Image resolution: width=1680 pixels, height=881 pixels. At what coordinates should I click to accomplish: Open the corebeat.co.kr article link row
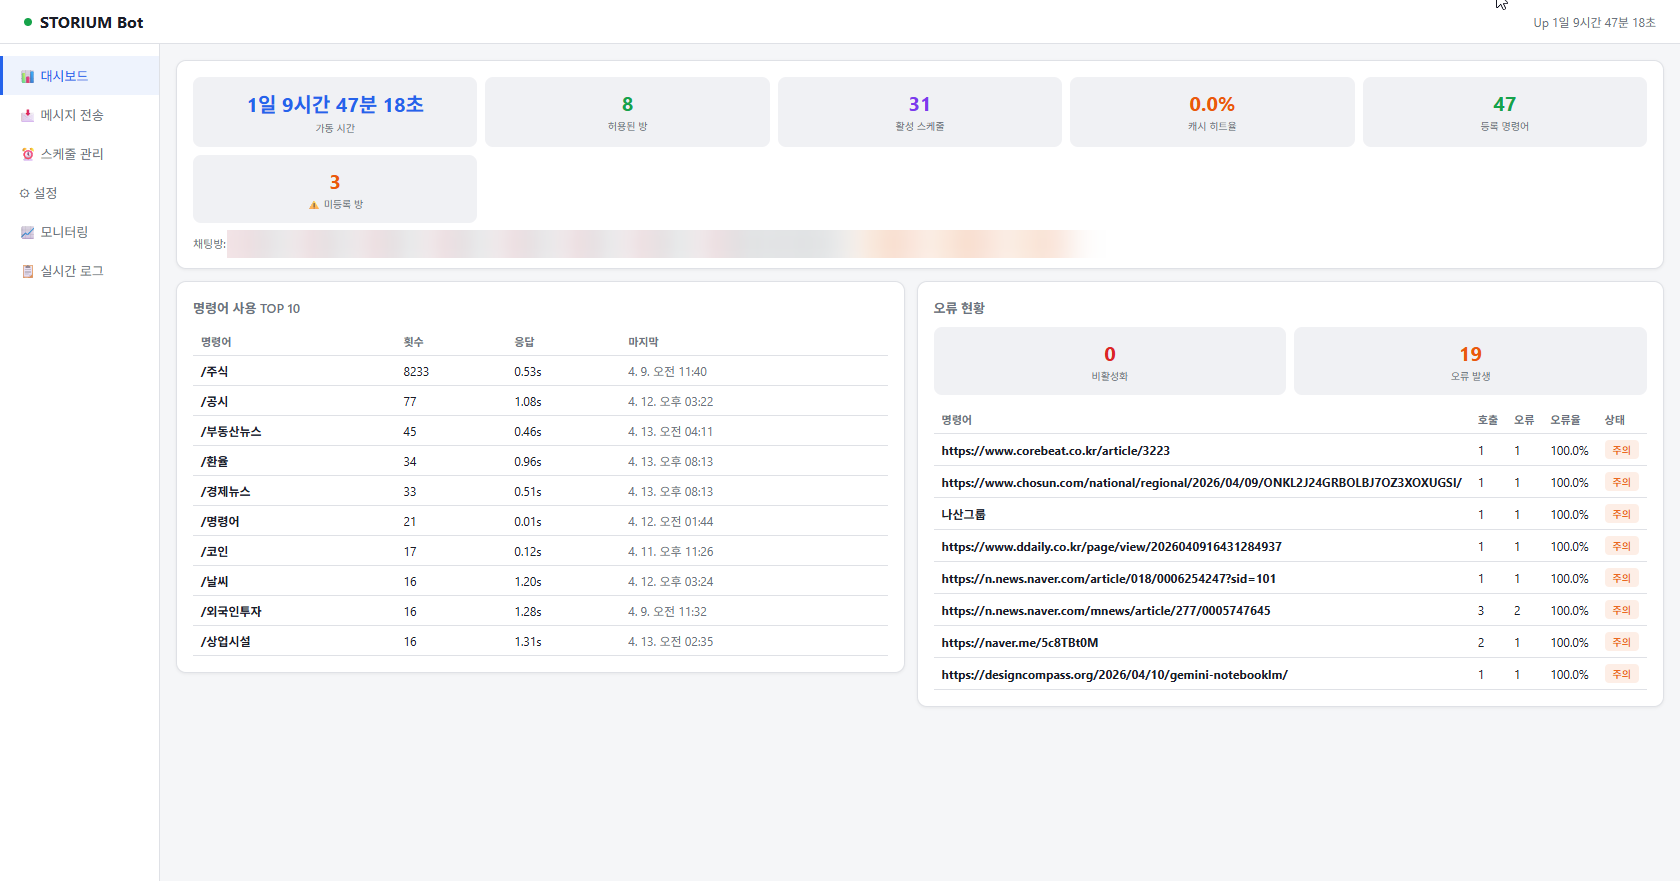pos(1055,451)
